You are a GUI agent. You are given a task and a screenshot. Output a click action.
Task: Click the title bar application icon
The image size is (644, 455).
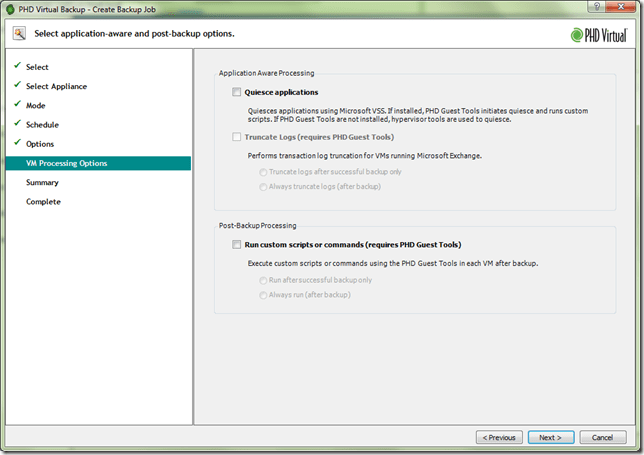pos(10,8)
